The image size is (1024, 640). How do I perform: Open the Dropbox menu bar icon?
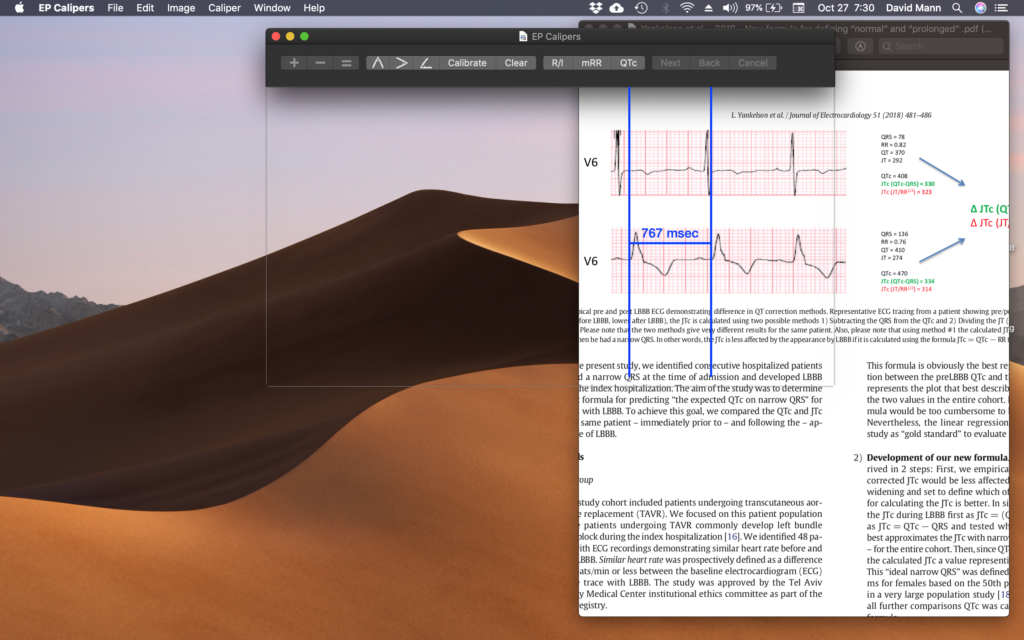tap(594, 8)
